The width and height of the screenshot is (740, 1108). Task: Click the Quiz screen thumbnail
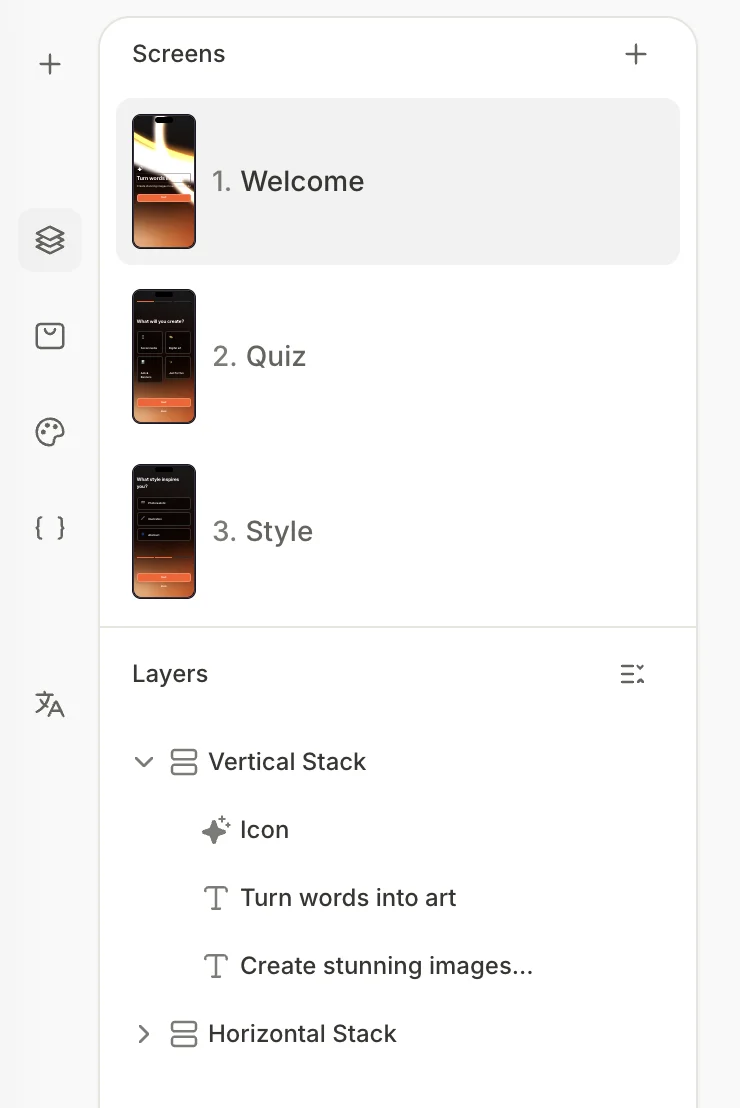pyautogui.click(x=164, y=356)
